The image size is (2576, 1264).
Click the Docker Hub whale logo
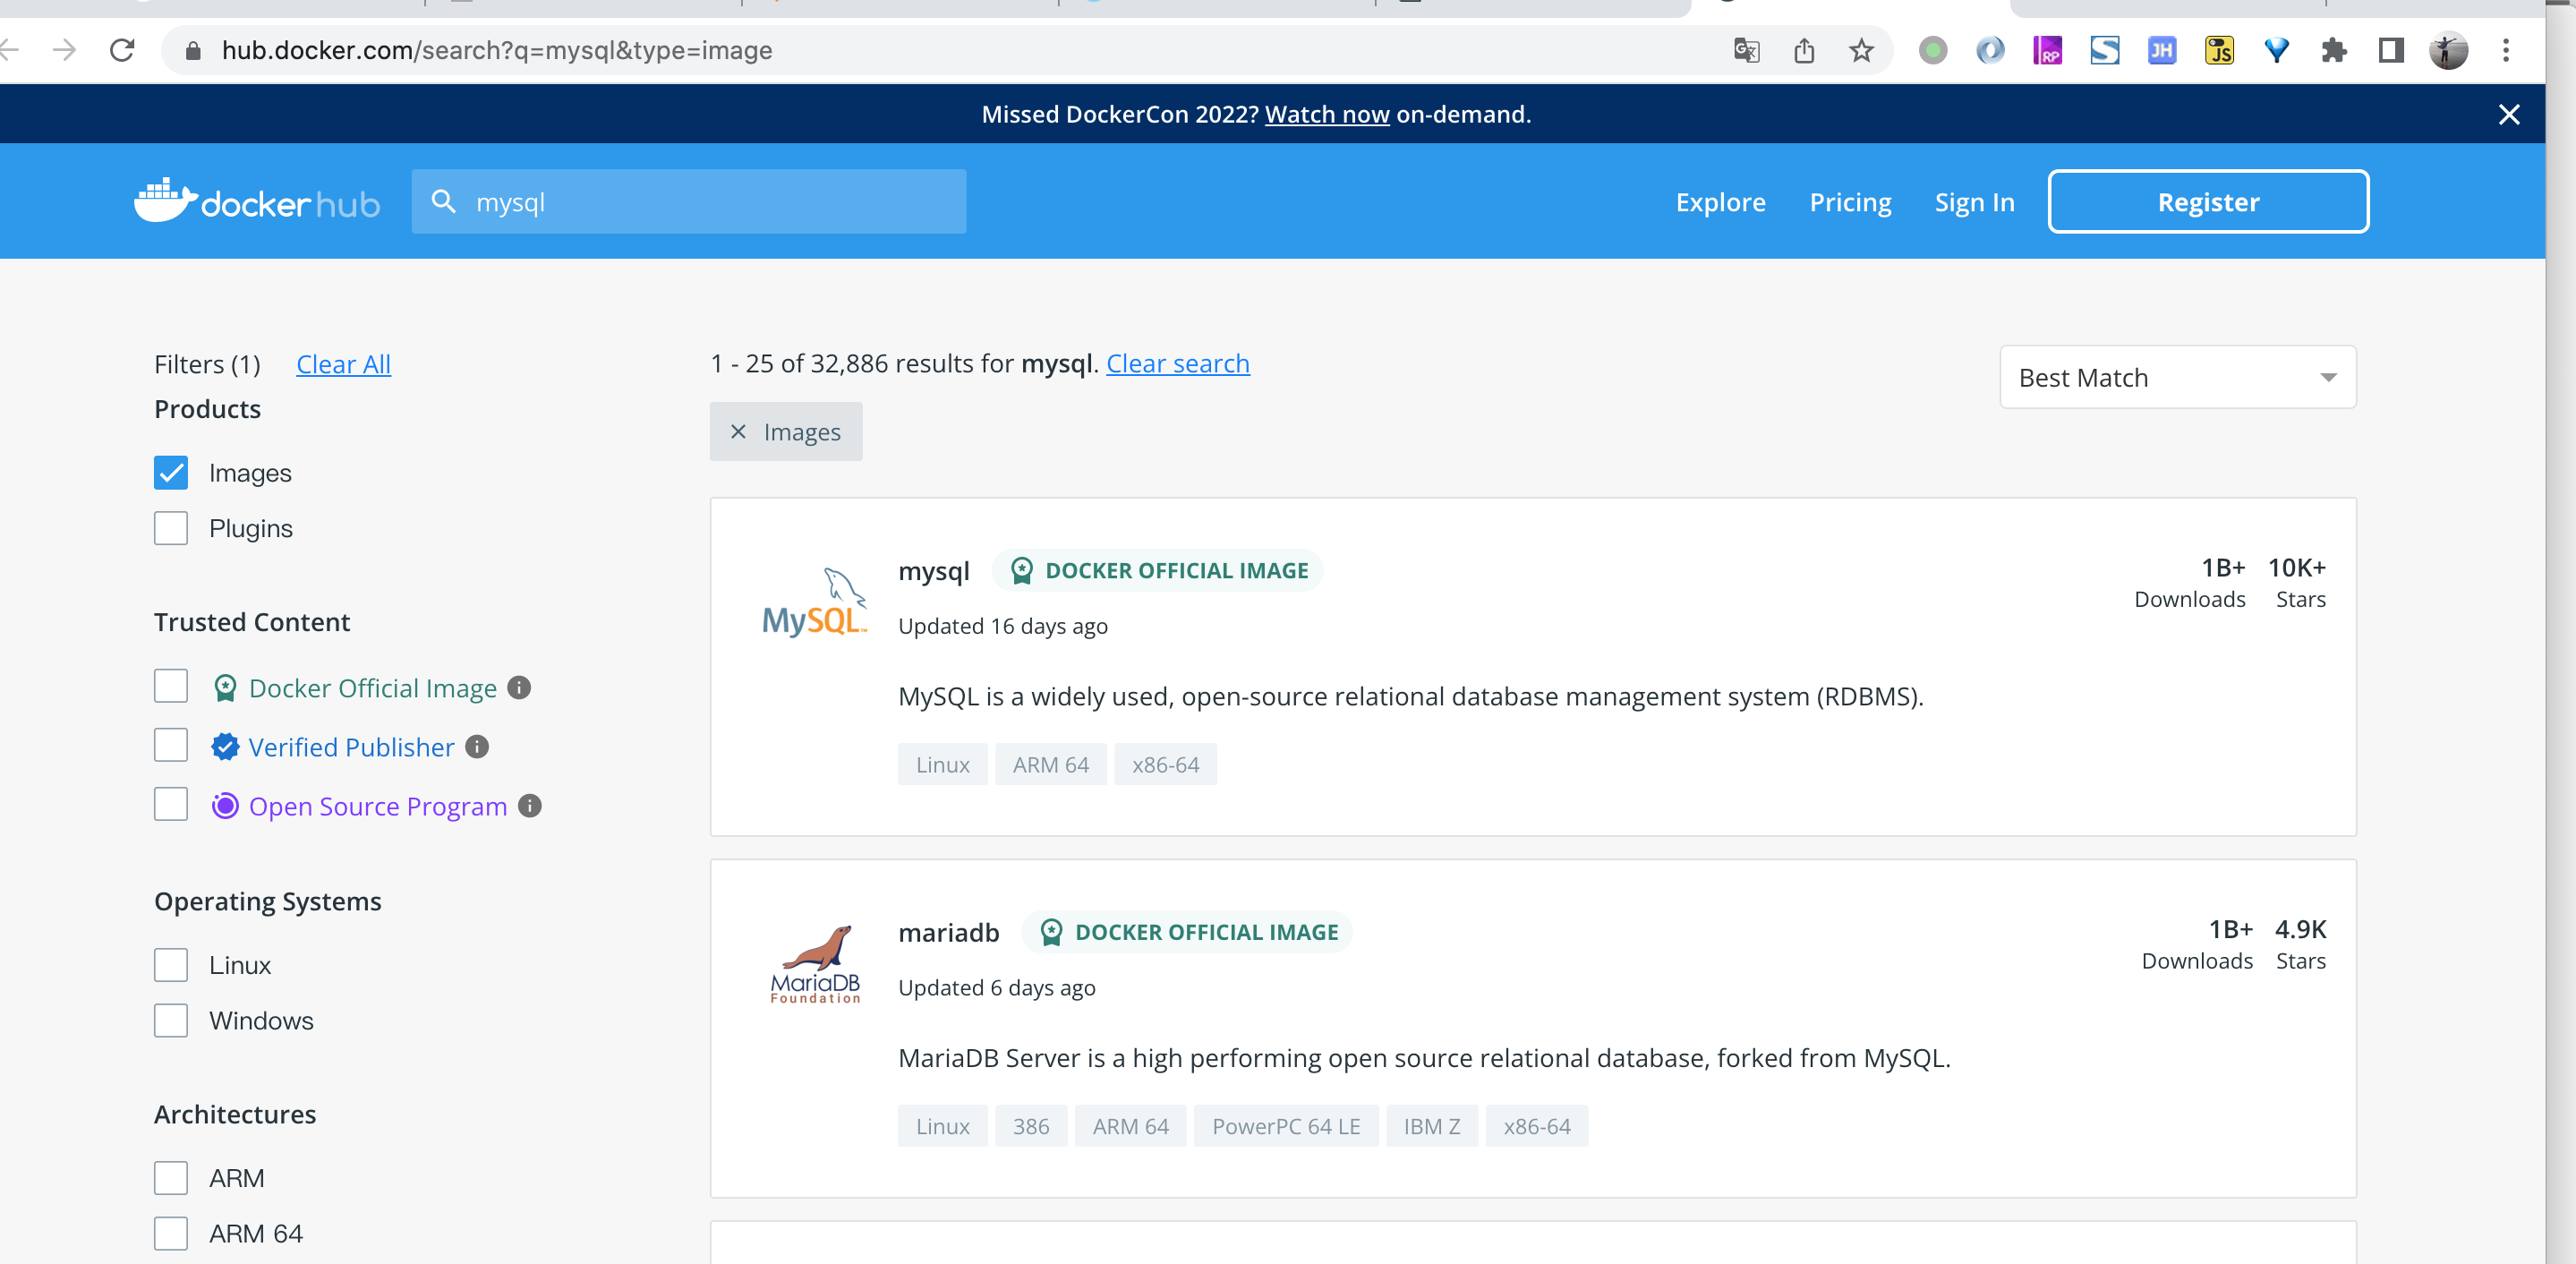257,201
